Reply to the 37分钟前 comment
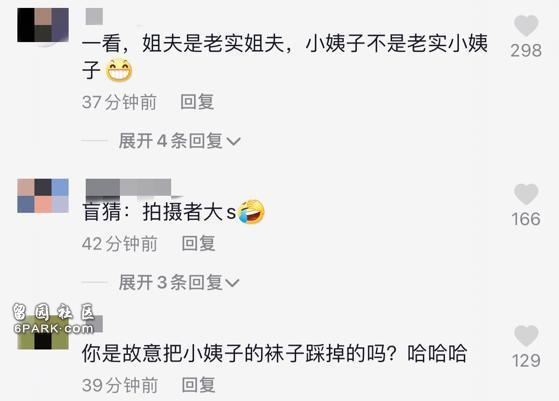 pyautogui.click(x=197, y=102)
